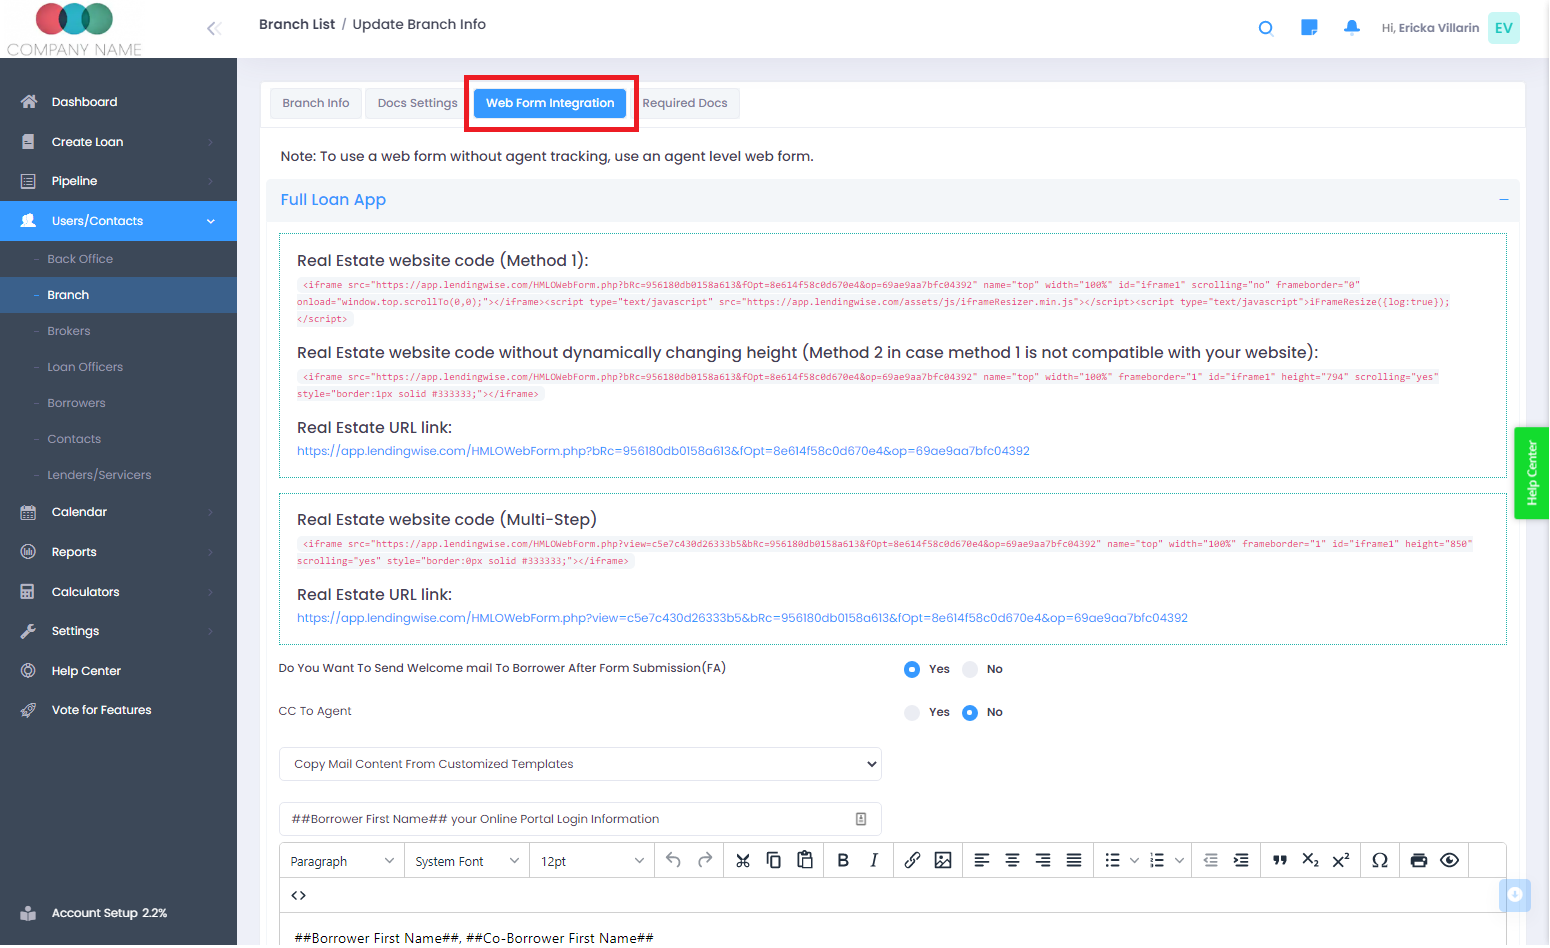This screenshot has width=1550, height=948.
Task: Open the sticky note icon in header
Action: 1309,28
